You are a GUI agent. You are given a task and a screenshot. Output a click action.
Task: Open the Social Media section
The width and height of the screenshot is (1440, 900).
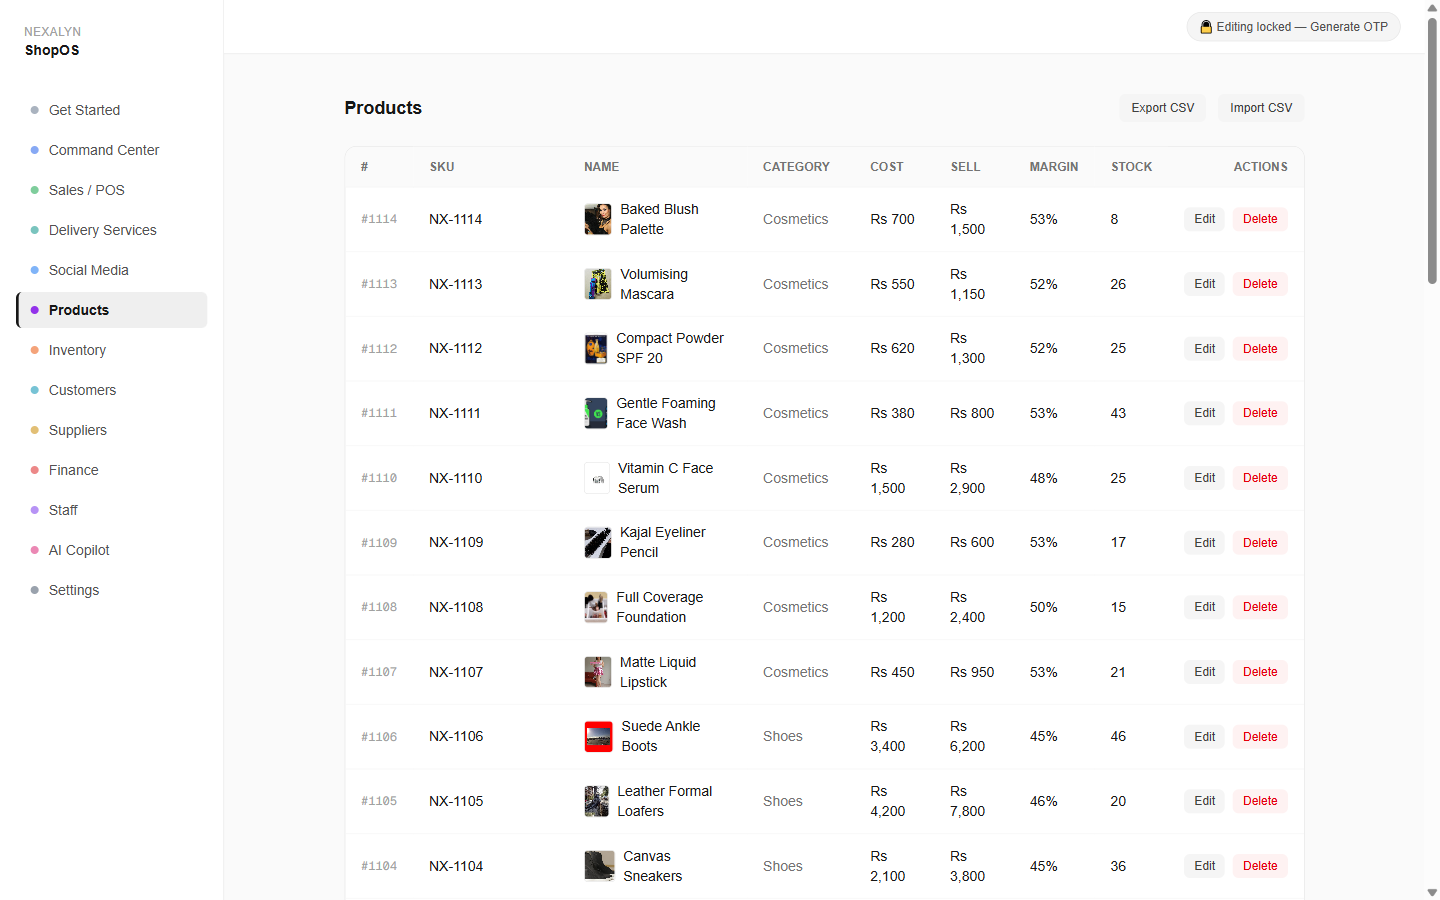[112, 270]
